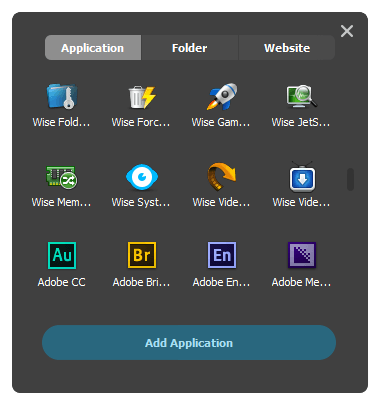380x405 pixels.
Task: Click the 'Wise Forc...' label
Action: coord(141,122)
